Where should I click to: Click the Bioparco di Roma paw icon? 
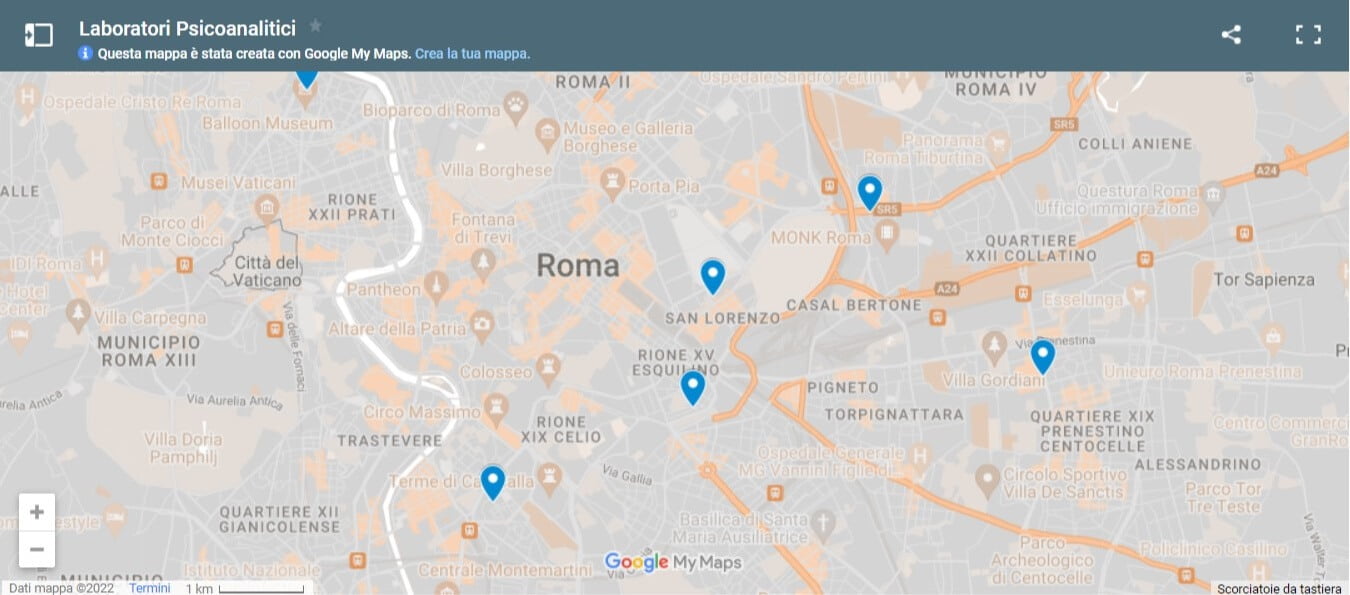coord(515,104)
